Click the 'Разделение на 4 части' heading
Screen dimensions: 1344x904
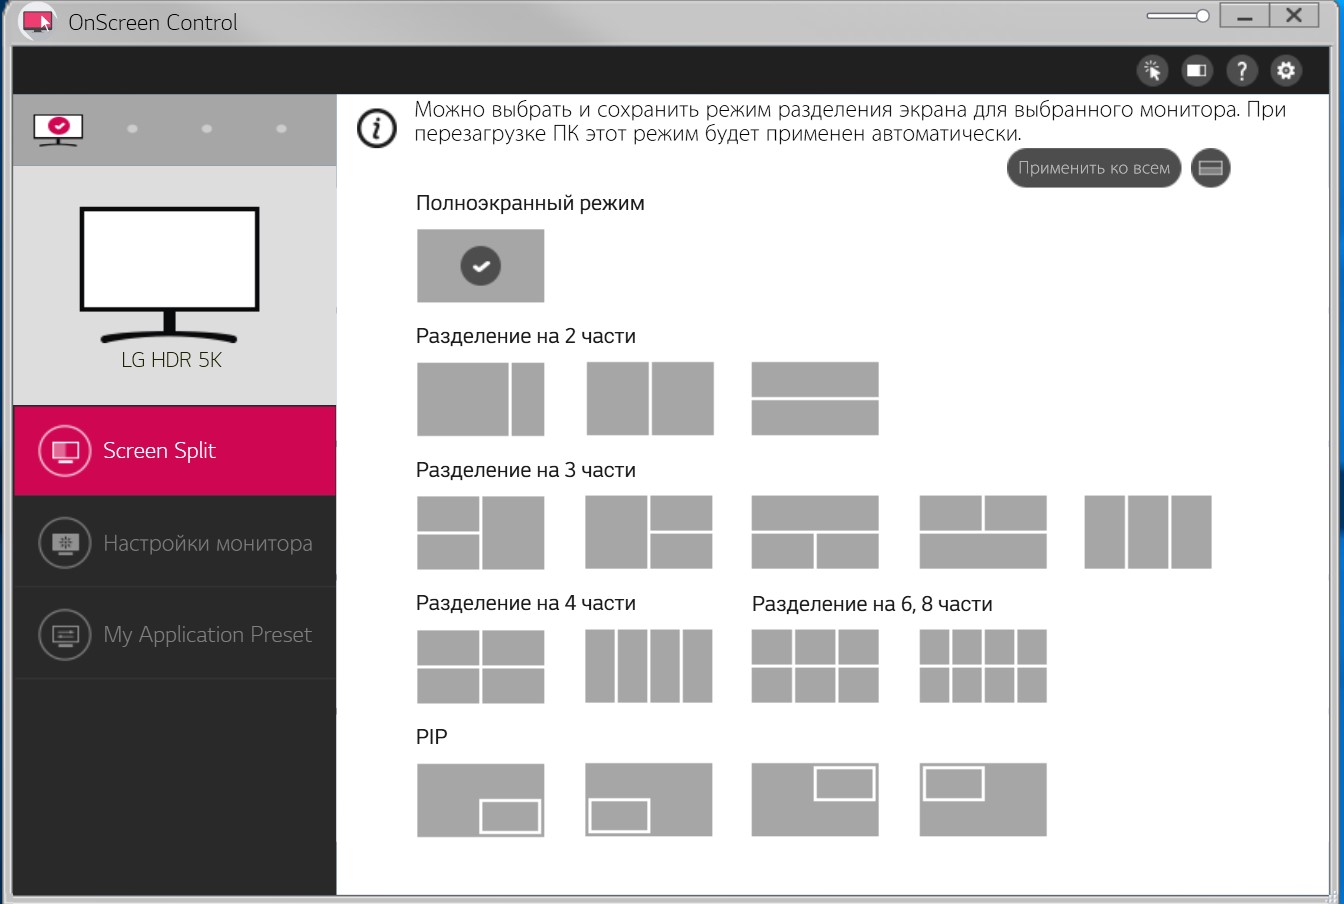pyautogui.click(x=526, y=603)
